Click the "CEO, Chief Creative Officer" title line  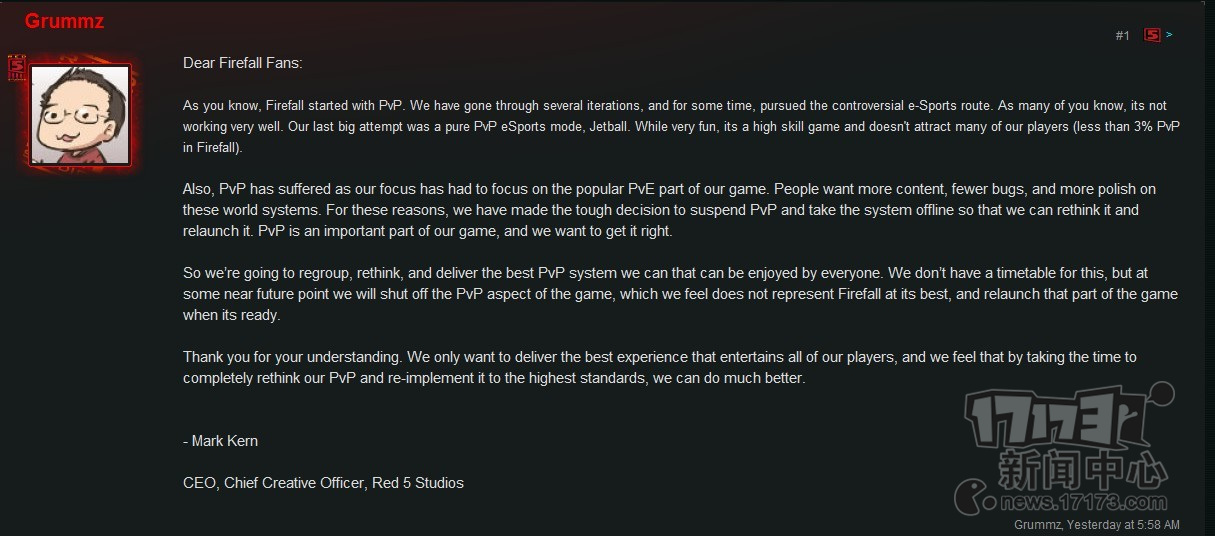pos(323,483)
